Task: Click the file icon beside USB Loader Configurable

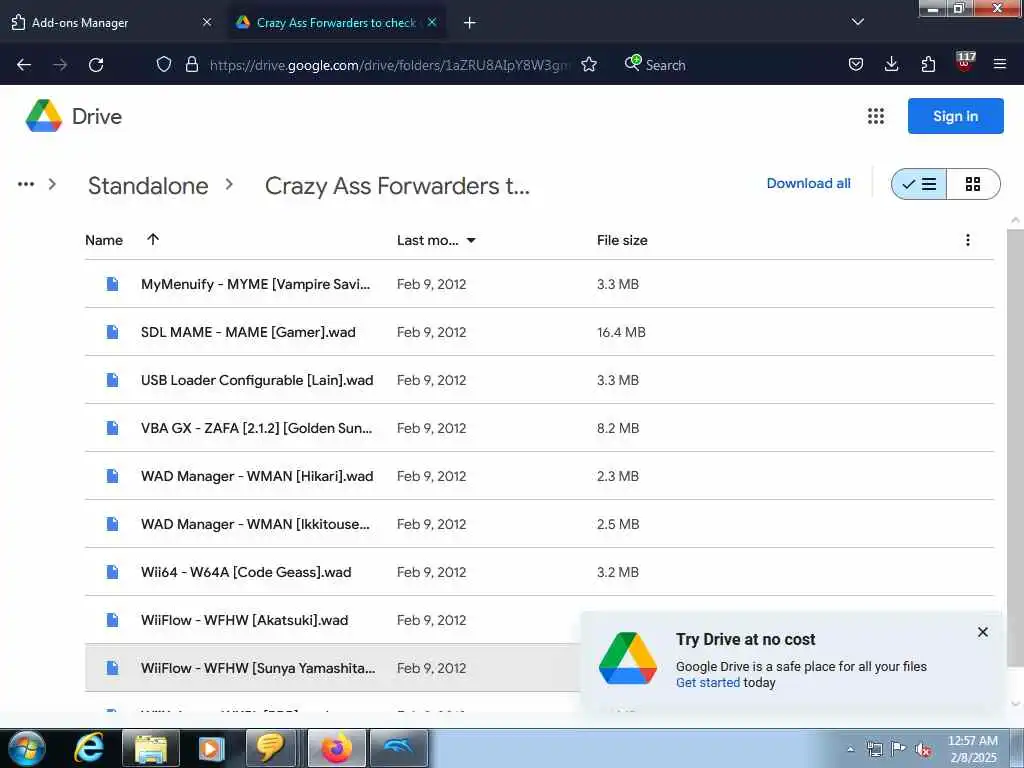Action: tap(112, 380)
